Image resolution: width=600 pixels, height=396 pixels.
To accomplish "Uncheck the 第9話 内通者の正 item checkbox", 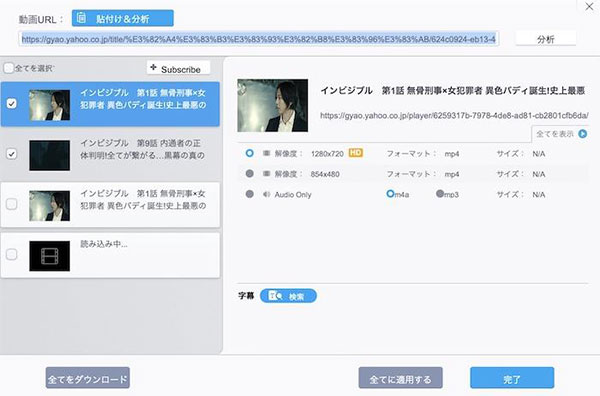I will point(12,154).
